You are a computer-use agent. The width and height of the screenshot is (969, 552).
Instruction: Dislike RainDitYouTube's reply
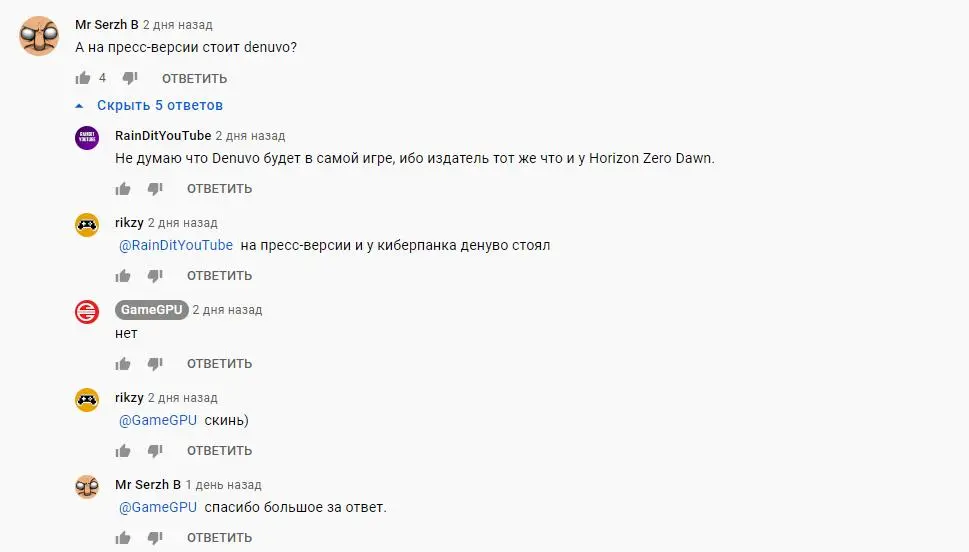point(155,189)
